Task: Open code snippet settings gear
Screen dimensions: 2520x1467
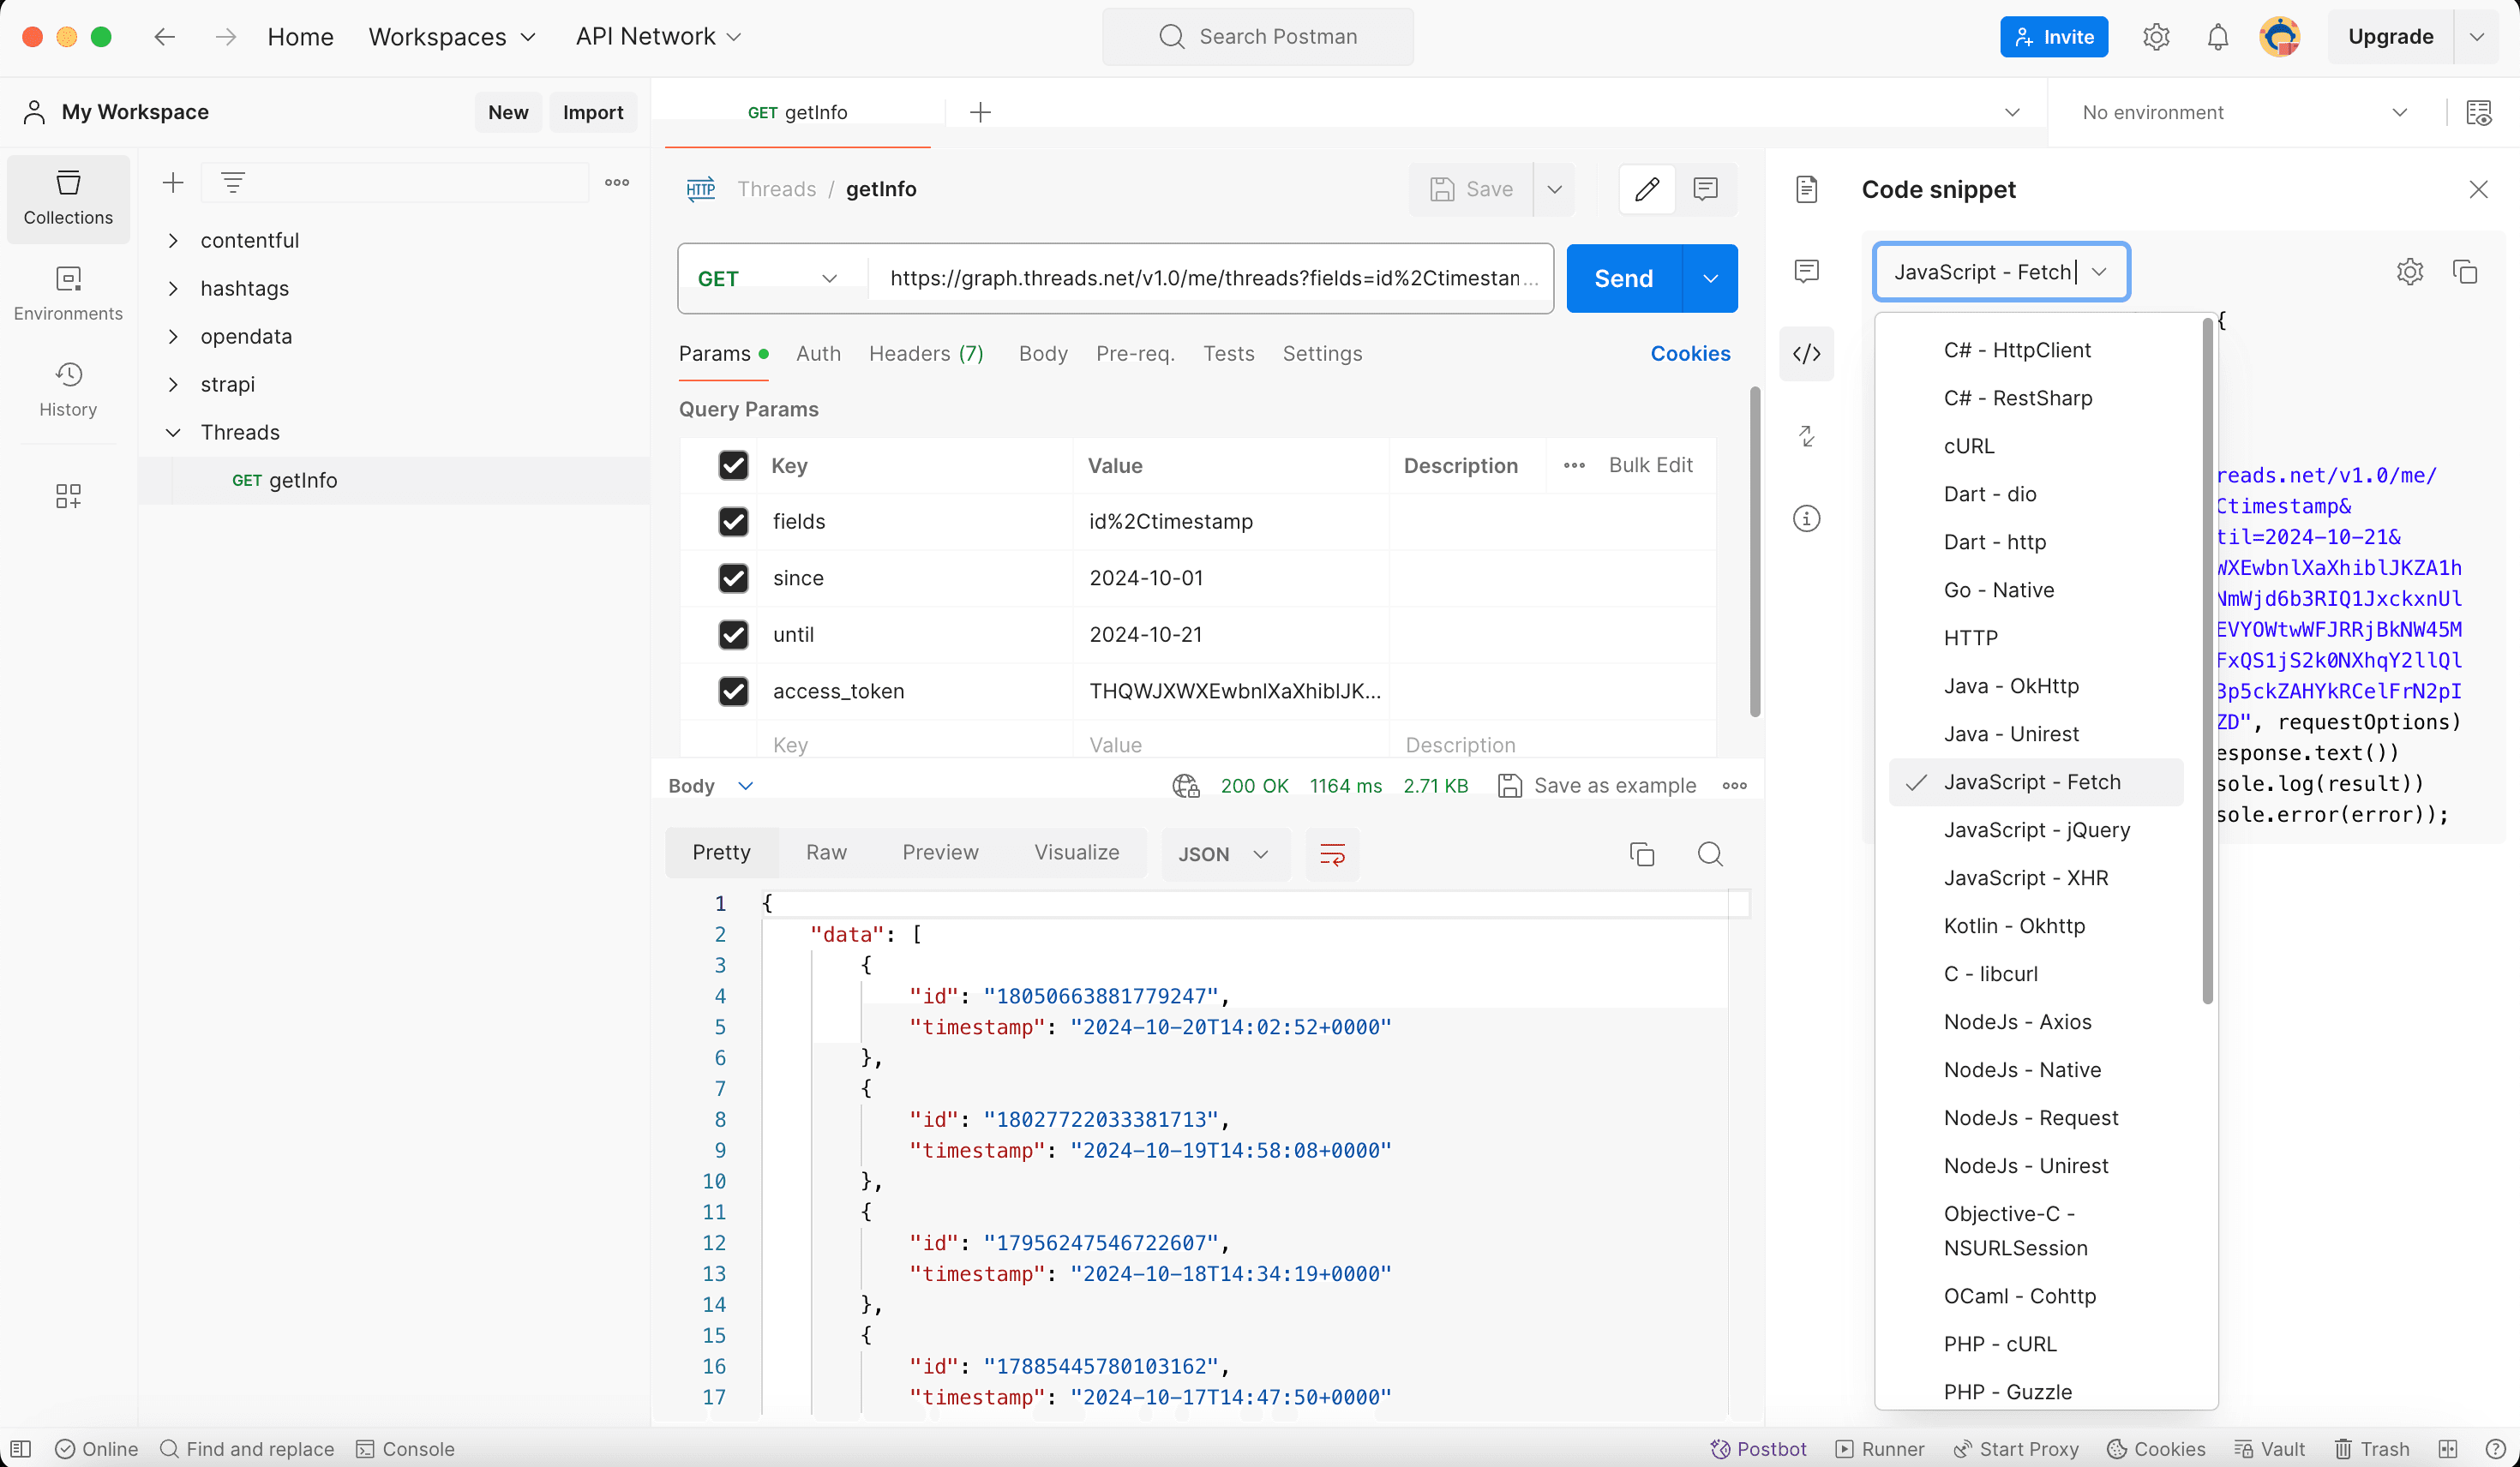Action: tap(2410, 271)
